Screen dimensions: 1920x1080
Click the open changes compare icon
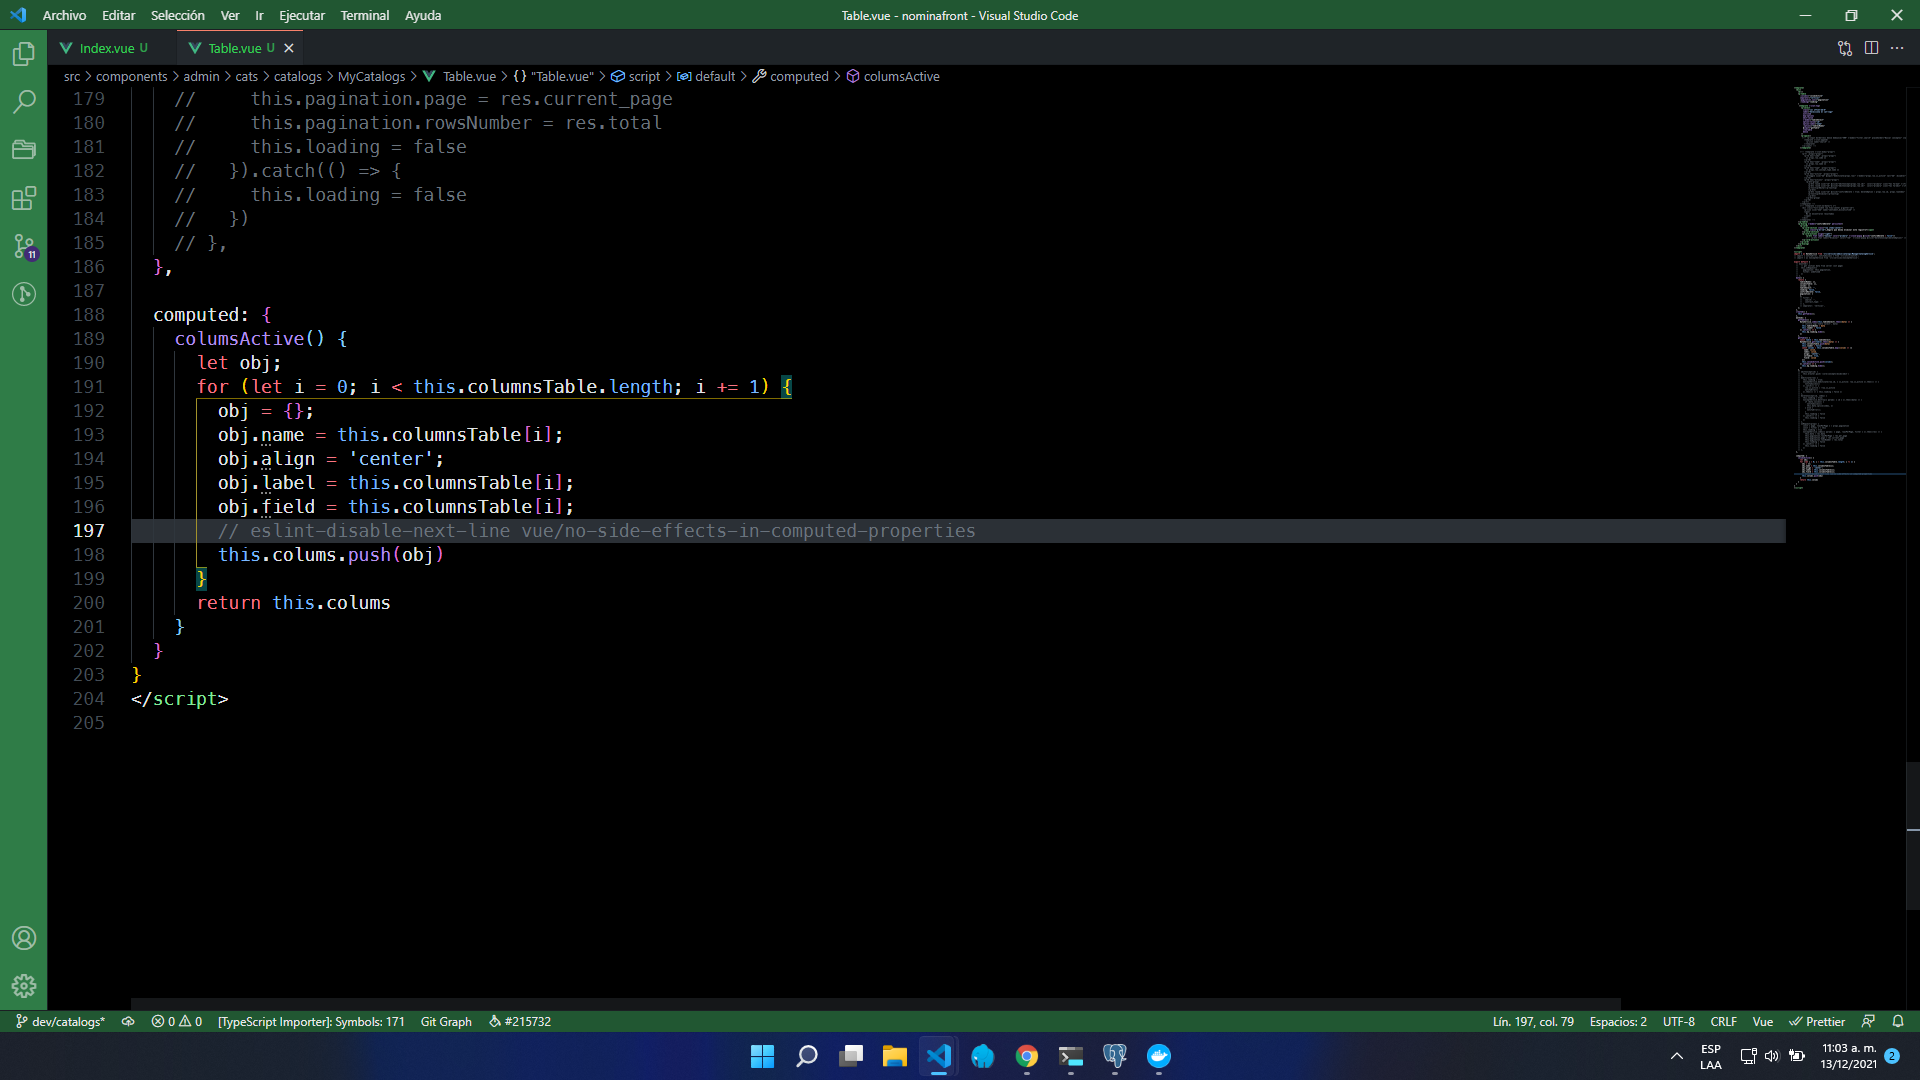click(x=1845, y=48)
